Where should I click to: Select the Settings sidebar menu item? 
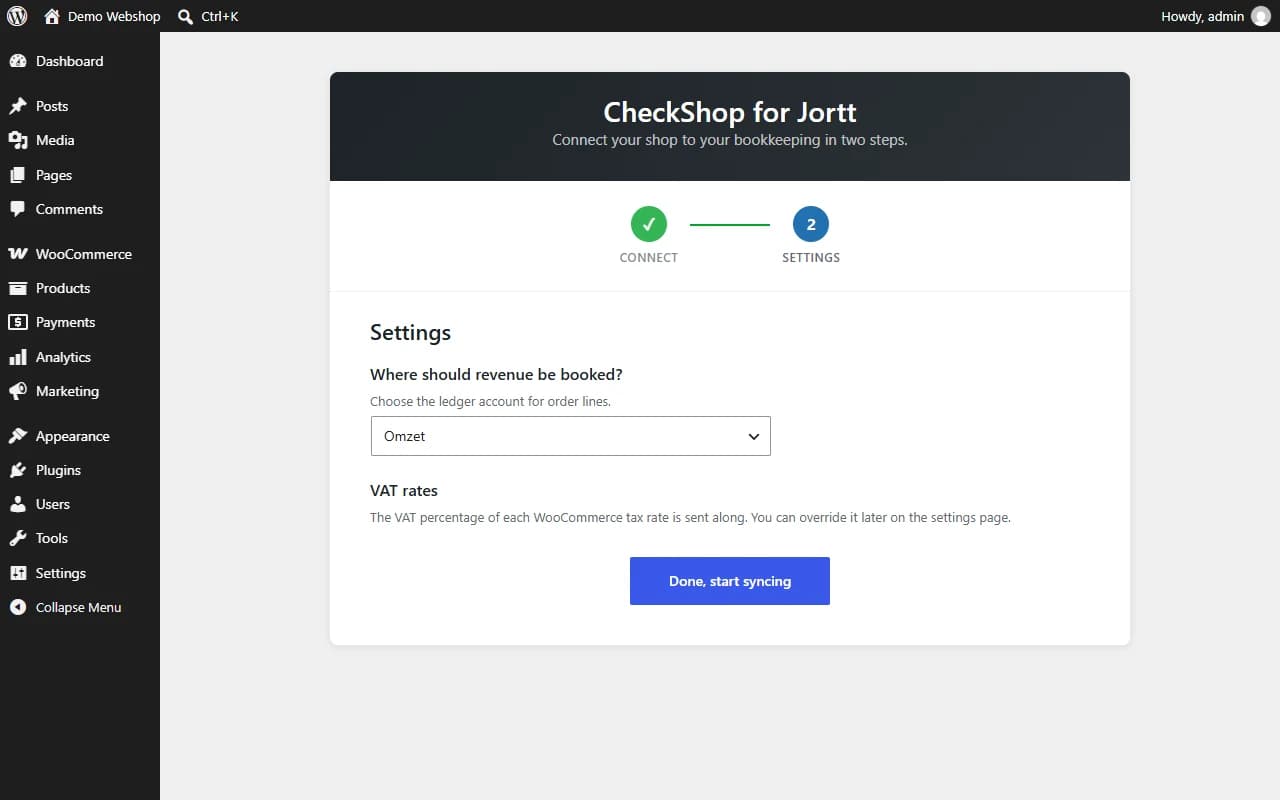(80, 573)
